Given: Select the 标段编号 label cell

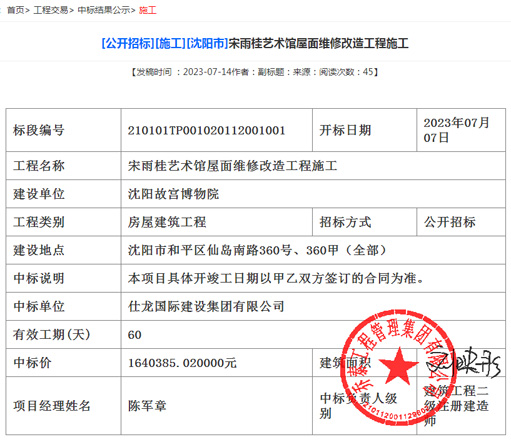Looking at the screenshot, I should (x=63, y=130).
